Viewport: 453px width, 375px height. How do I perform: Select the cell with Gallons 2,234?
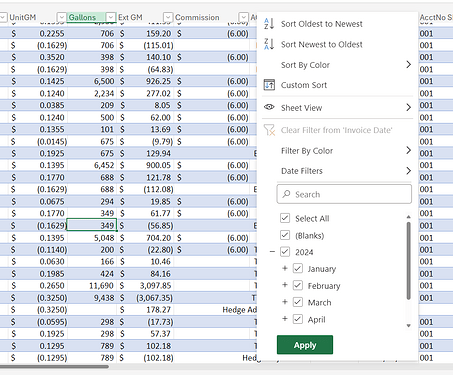(92, 93)
